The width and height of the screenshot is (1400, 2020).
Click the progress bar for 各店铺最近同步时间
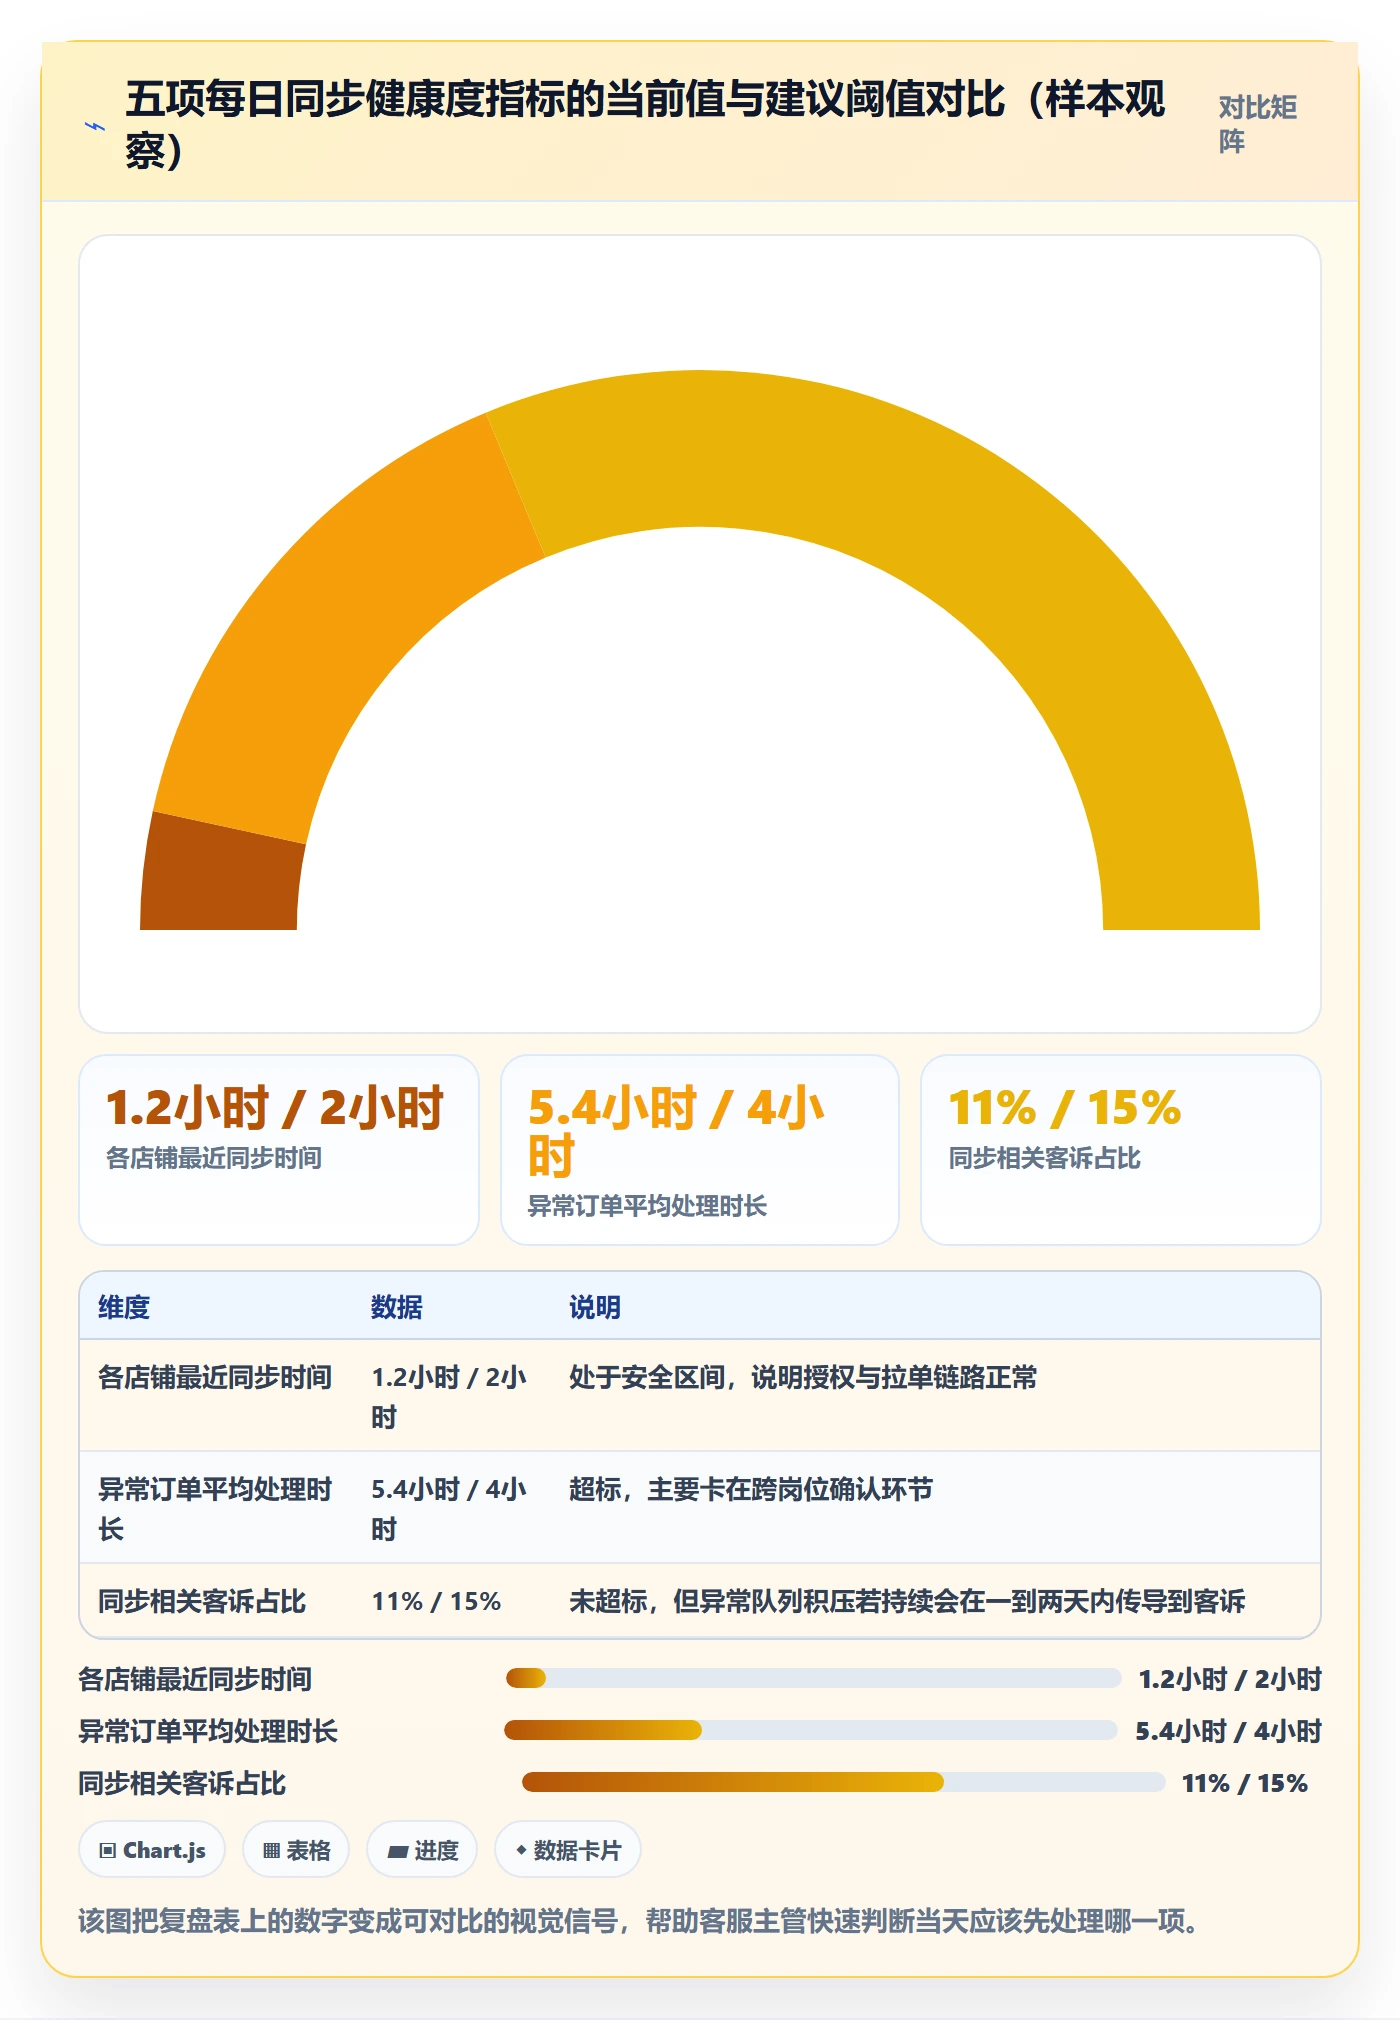[x=813, y=1678]
